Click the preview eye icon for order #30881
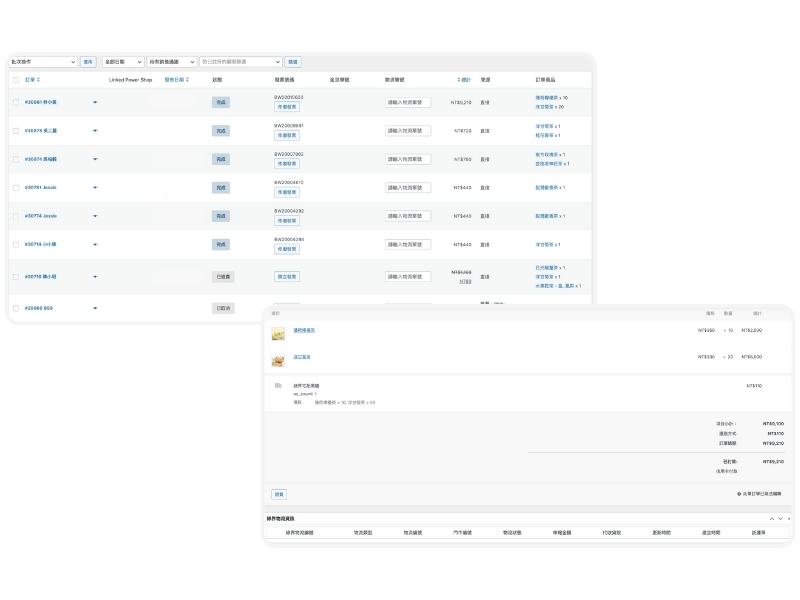Screen dimensions: 800x600 [96, 102]
